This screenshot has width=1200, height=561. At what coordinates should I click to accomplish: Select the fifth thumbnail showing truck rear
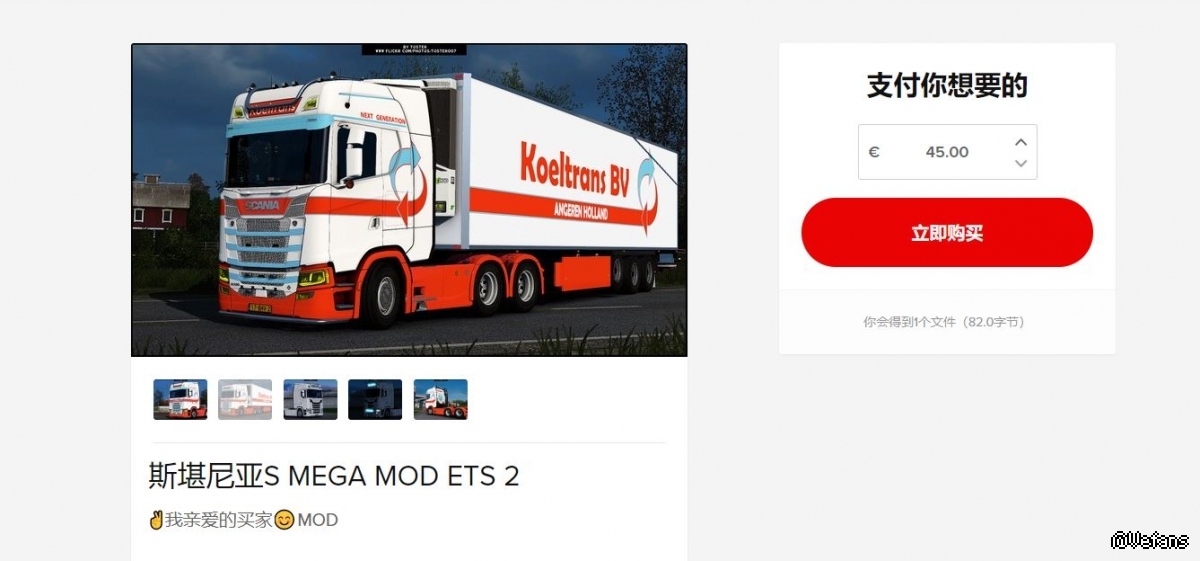coord(440,399)
